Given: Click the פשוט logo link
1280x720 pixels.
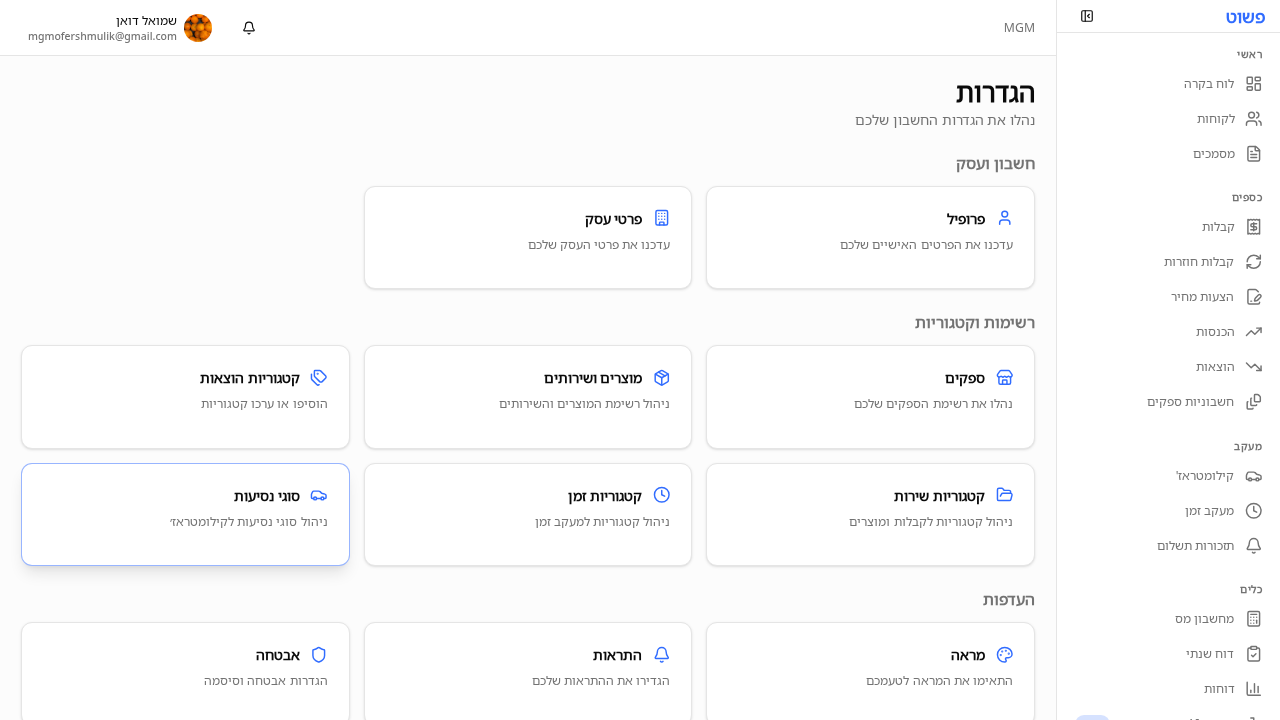Looking at the screenshot, I should (1245, 17).
